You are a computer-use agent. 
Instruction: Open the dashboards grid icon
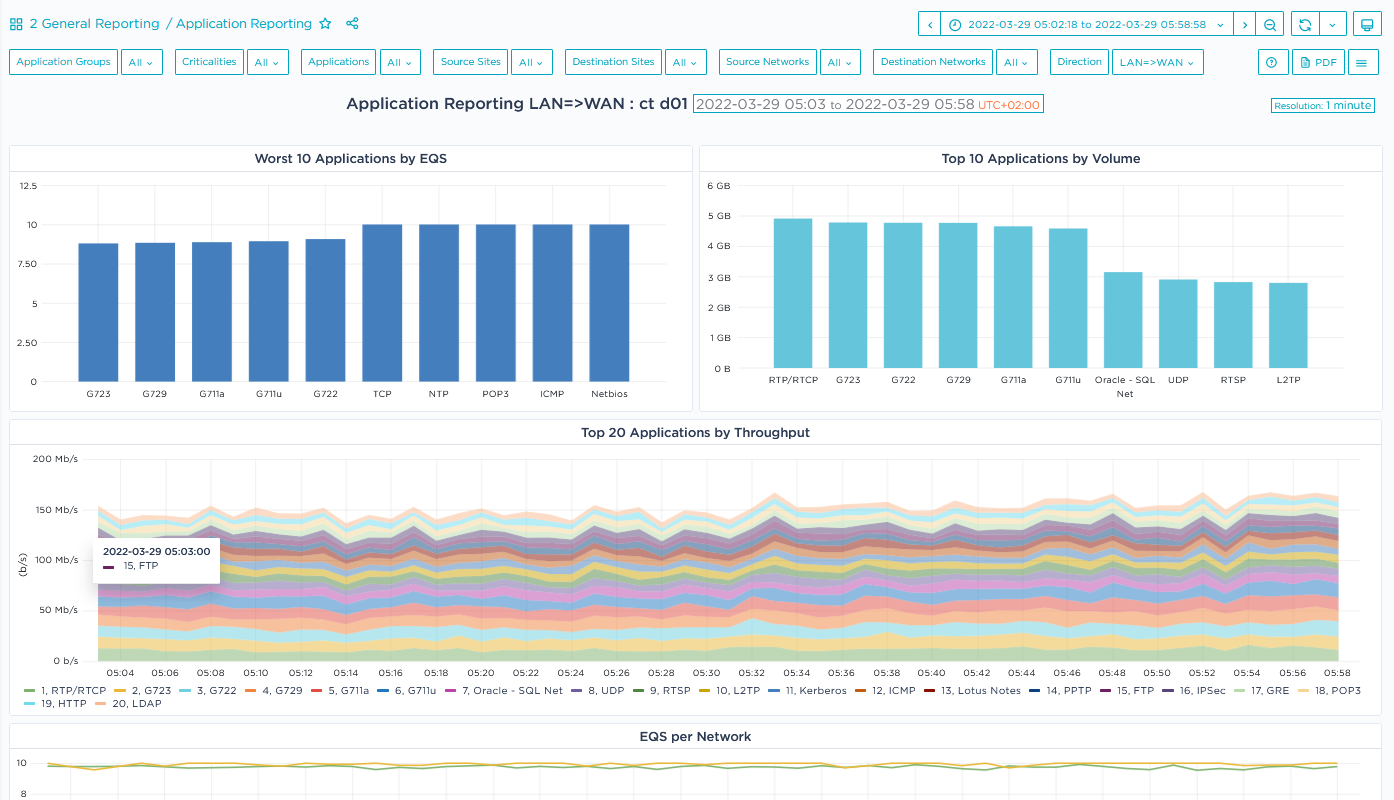pyautogui.click(x=16, y=24)
